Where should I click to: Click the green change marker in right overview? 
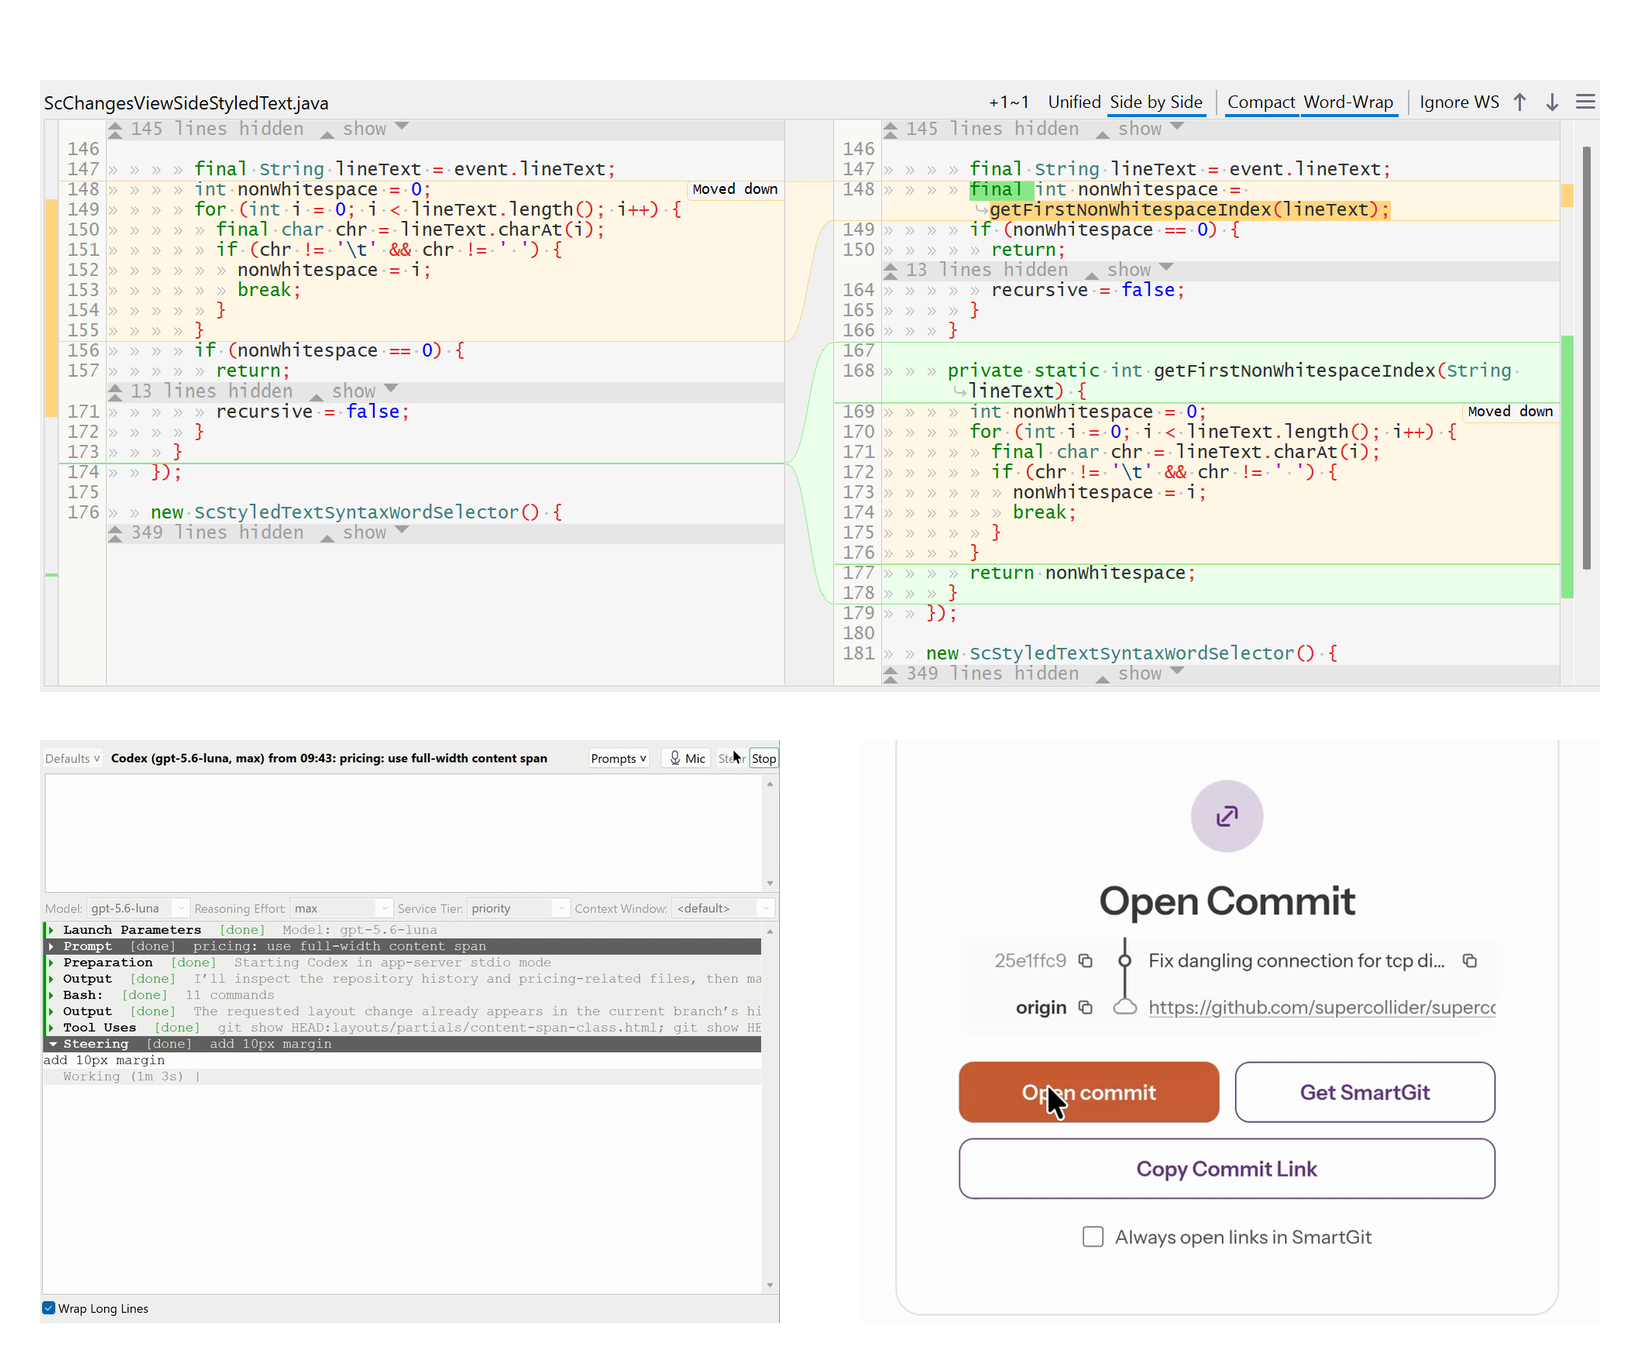[1567, 467]
